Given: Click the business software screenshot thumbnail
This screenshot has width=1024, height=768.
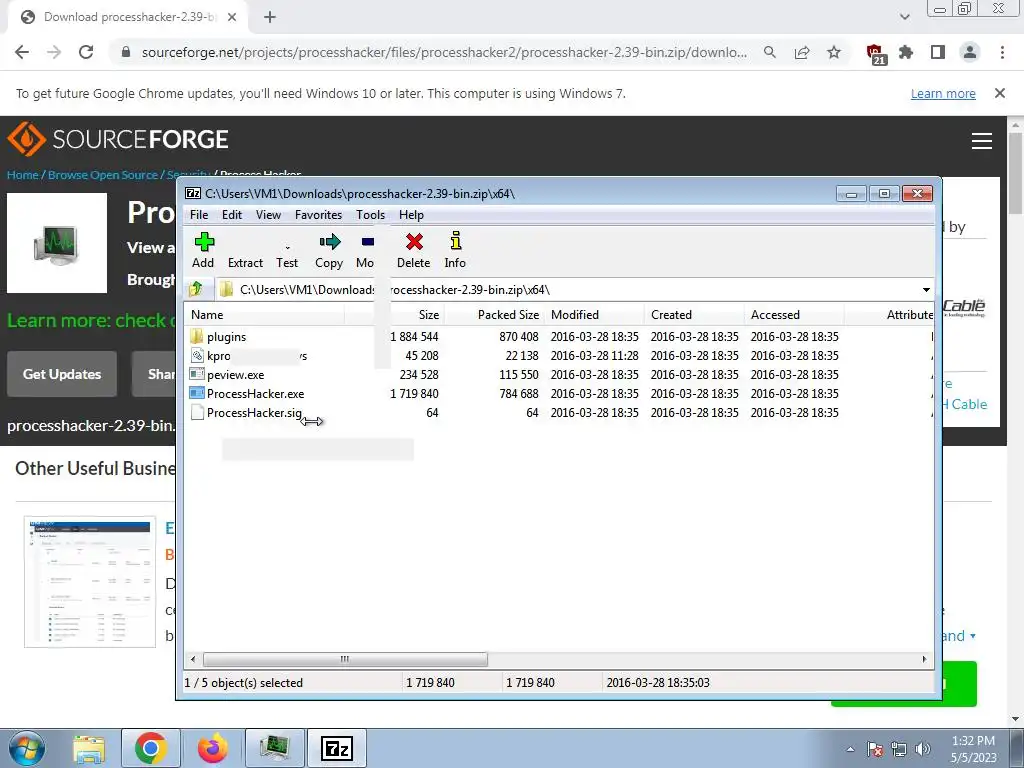Looking at the screenshot, I should click(x=90, y=582).
